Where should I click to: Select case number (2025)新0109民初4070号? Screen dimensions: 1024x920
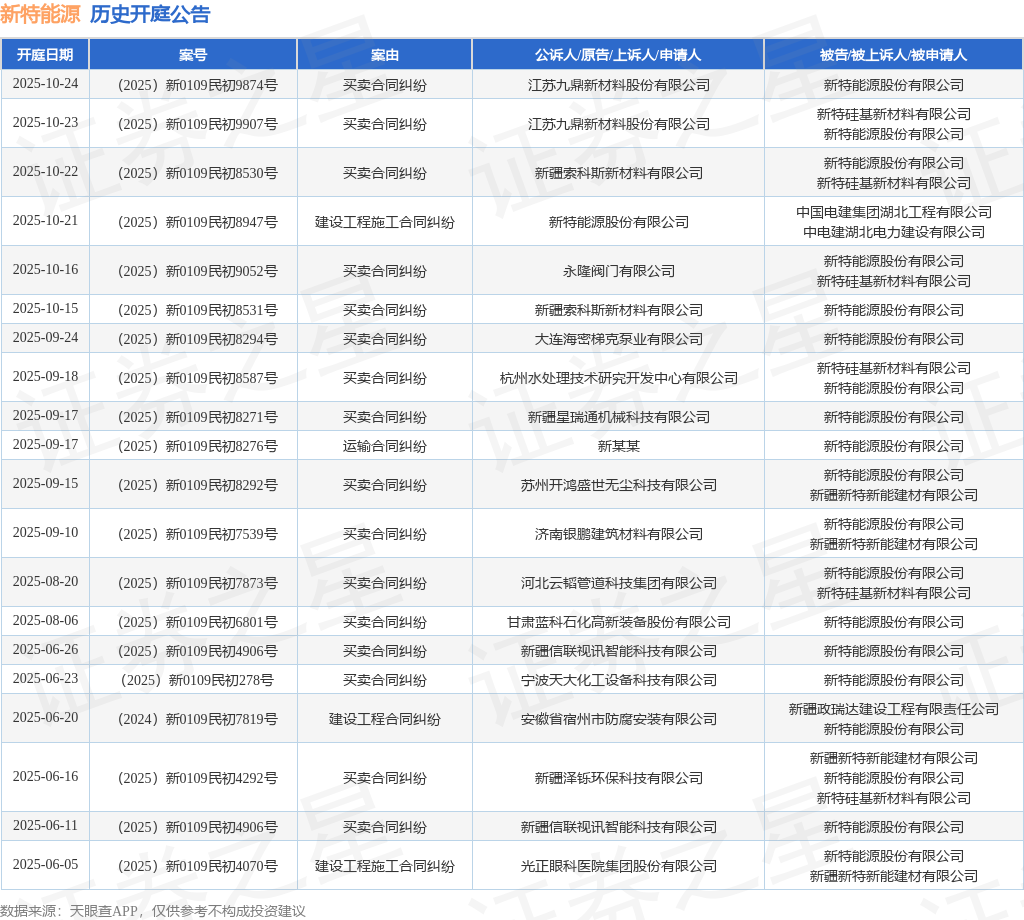click(x=198, y=866)
